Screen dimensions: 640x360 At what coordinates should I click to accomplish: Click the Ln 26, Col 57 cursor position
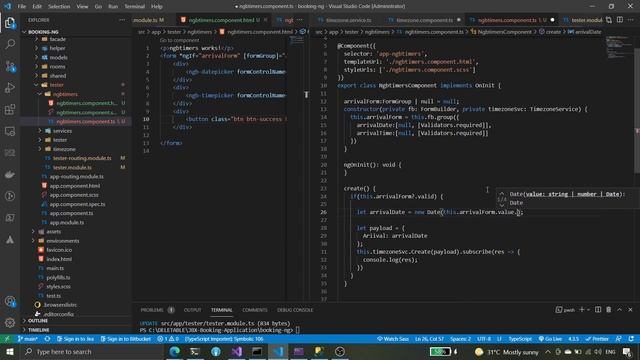(429, 339)
